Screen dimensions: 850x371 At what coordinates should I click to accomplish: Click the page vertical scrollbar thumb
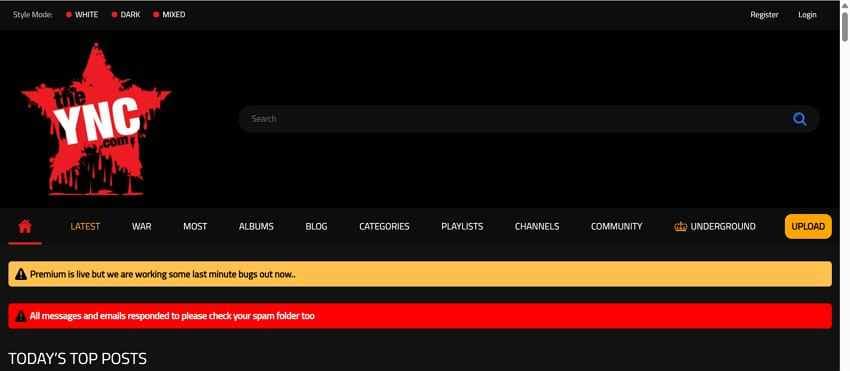click(x=845, y=26)
